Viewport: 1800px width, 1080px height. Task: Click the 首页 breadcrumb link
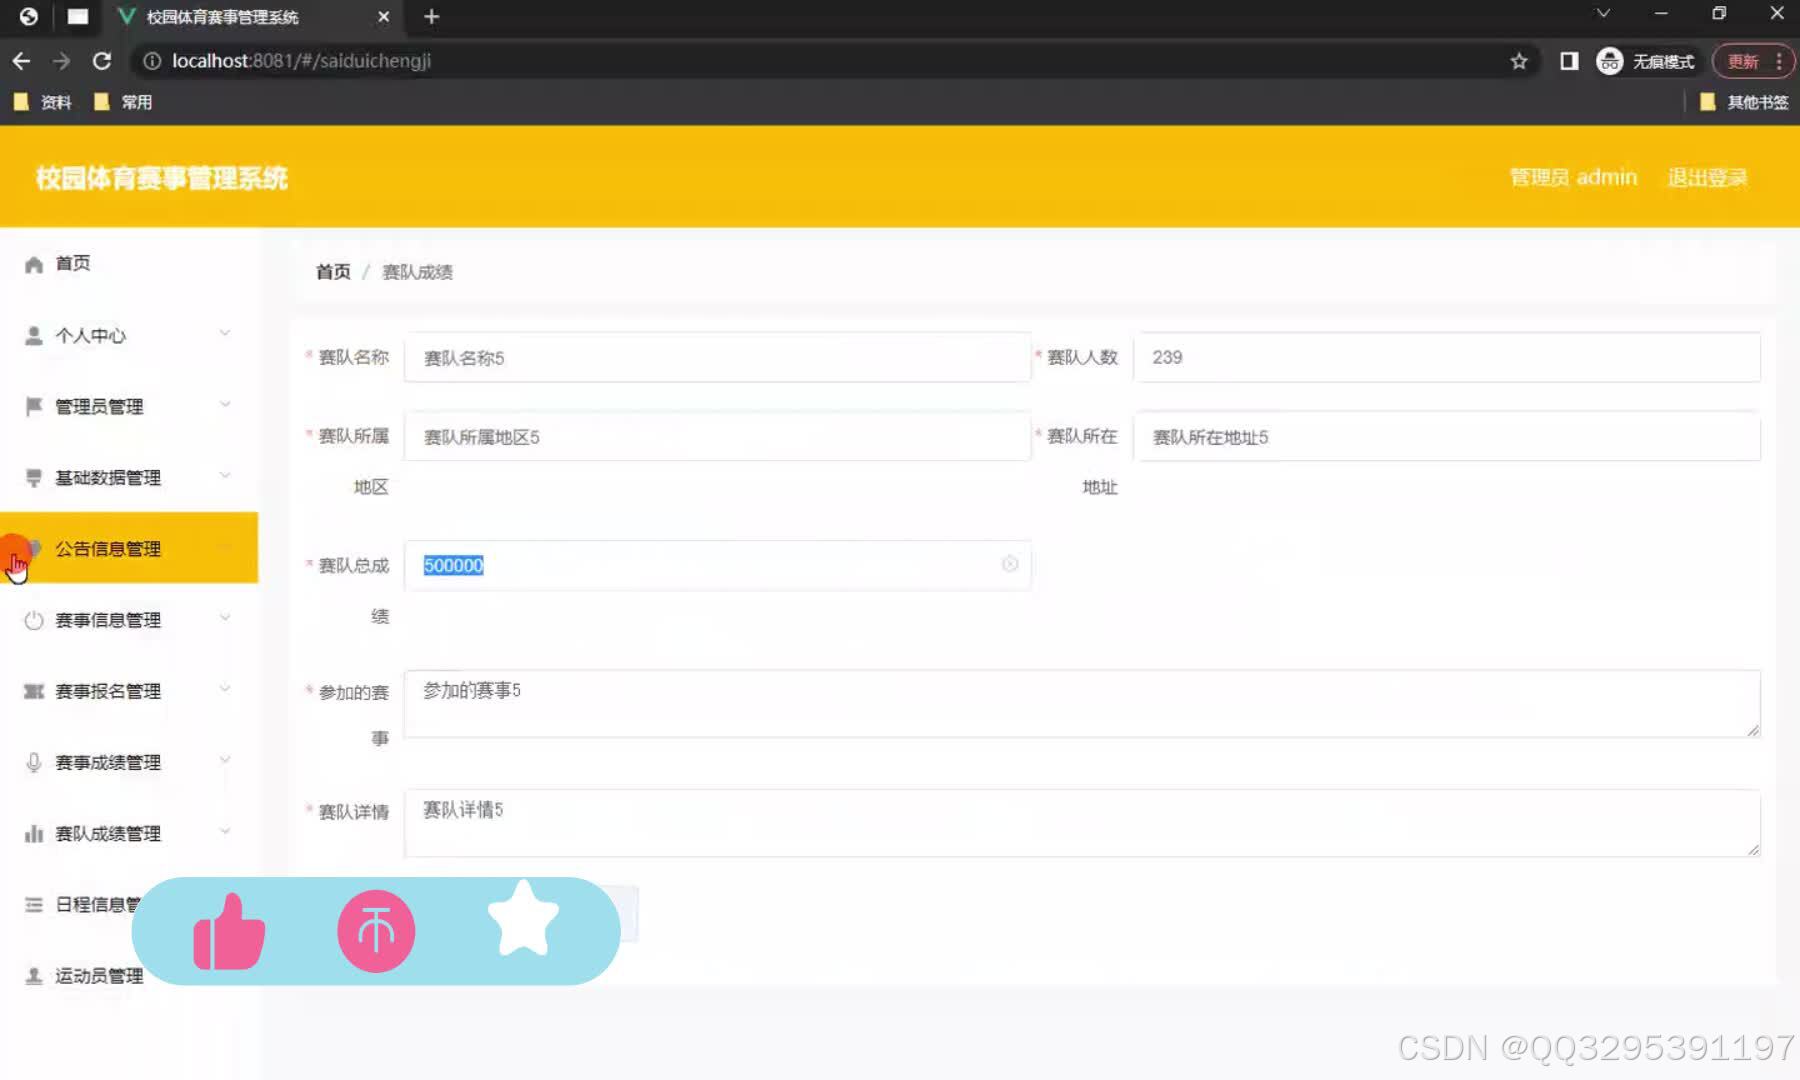(333, 272)
